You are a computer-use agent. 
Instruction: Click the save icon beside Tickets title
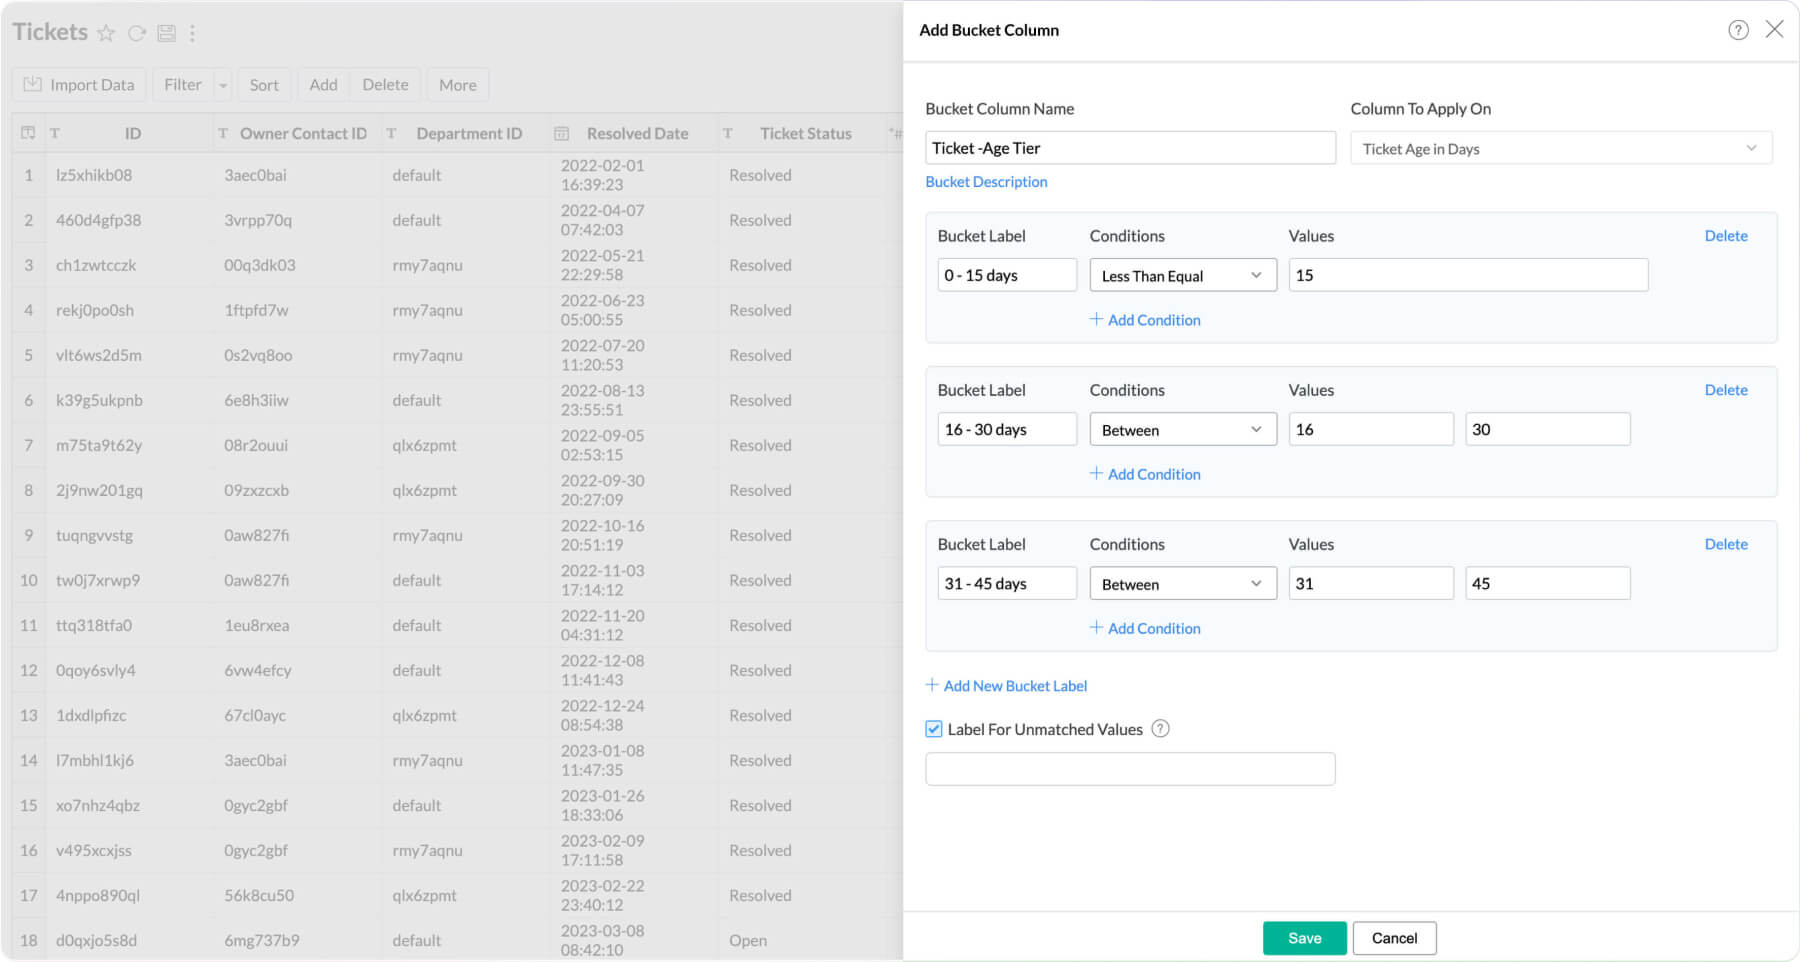pos(166,33)
